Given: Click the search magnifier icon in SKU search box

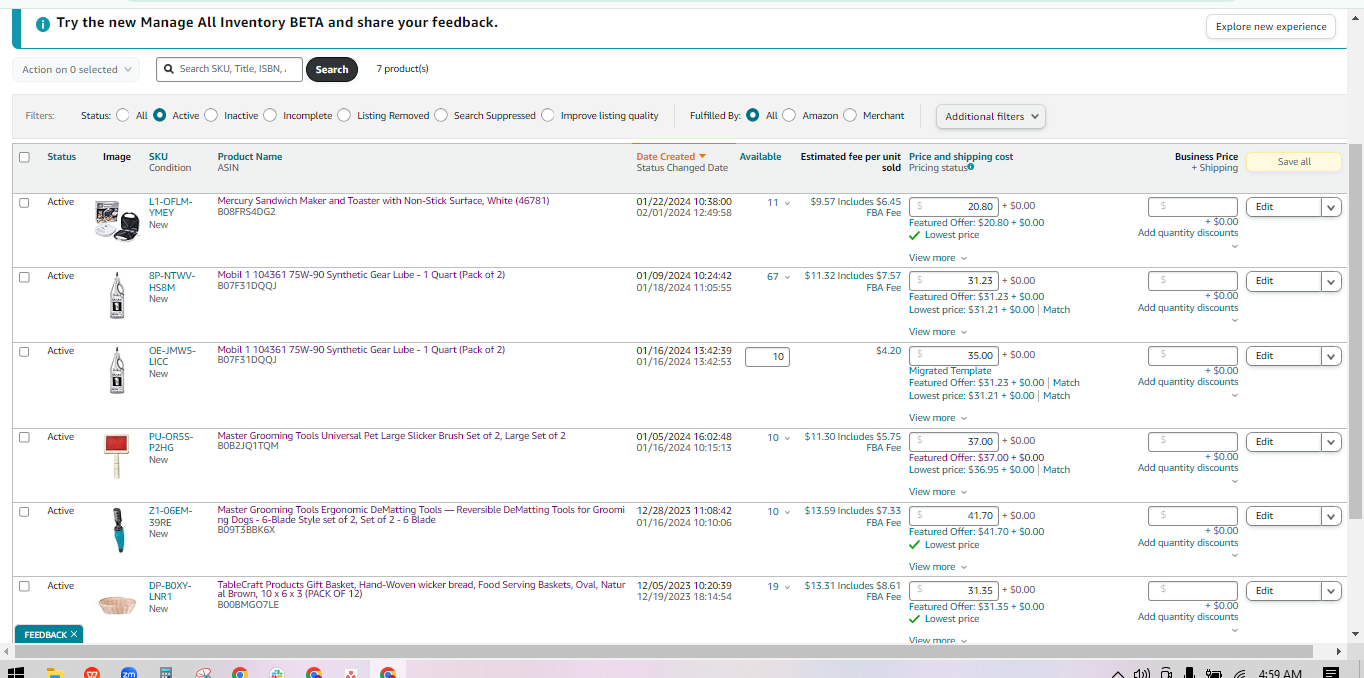Looking at the screenshot, I should coord(169,69).
